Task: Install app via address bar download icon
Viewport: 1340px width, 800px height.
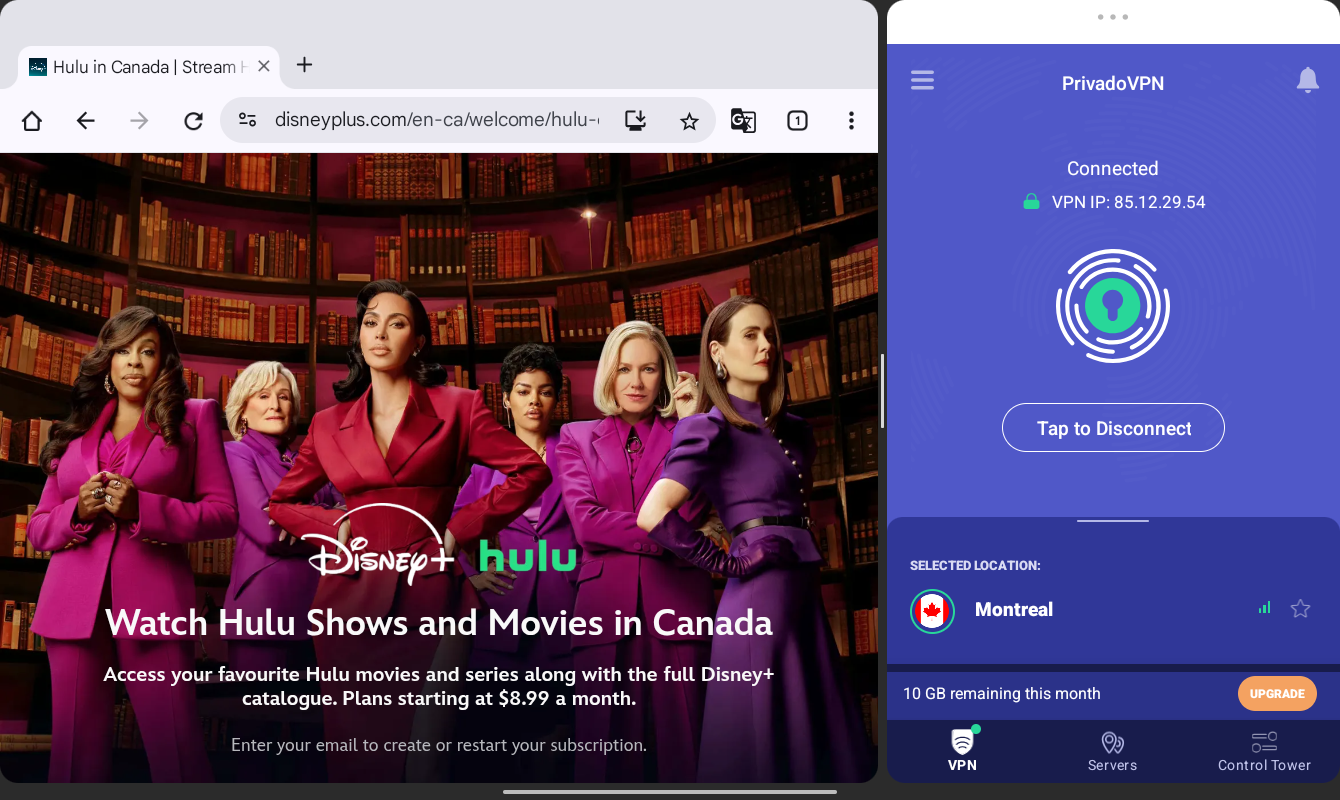Action: (x=635, y=120)
